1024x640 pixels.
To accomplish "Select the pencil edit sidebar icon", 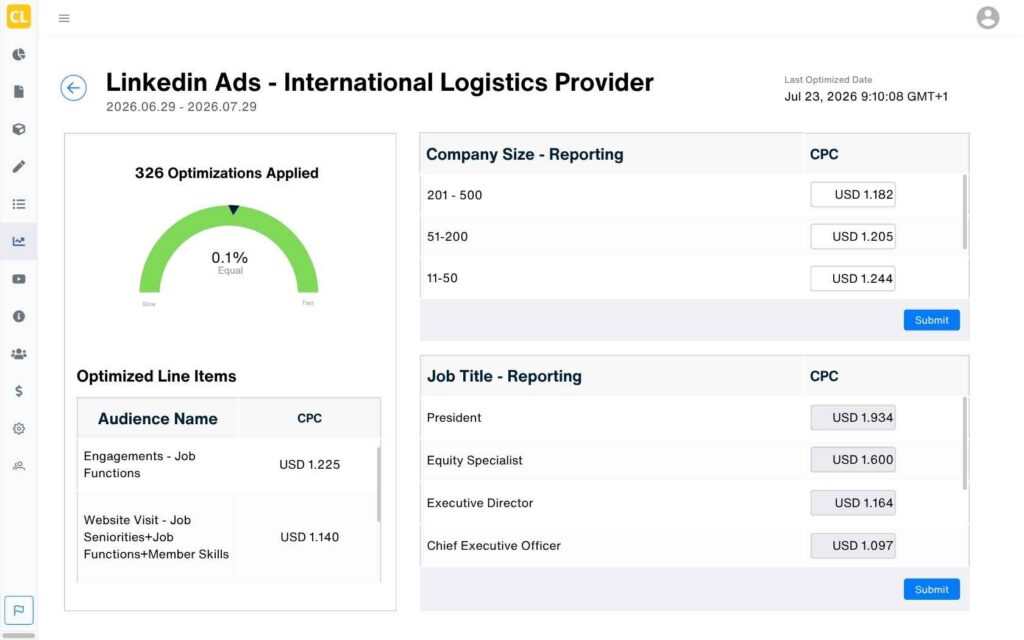I will click(19, 167).
